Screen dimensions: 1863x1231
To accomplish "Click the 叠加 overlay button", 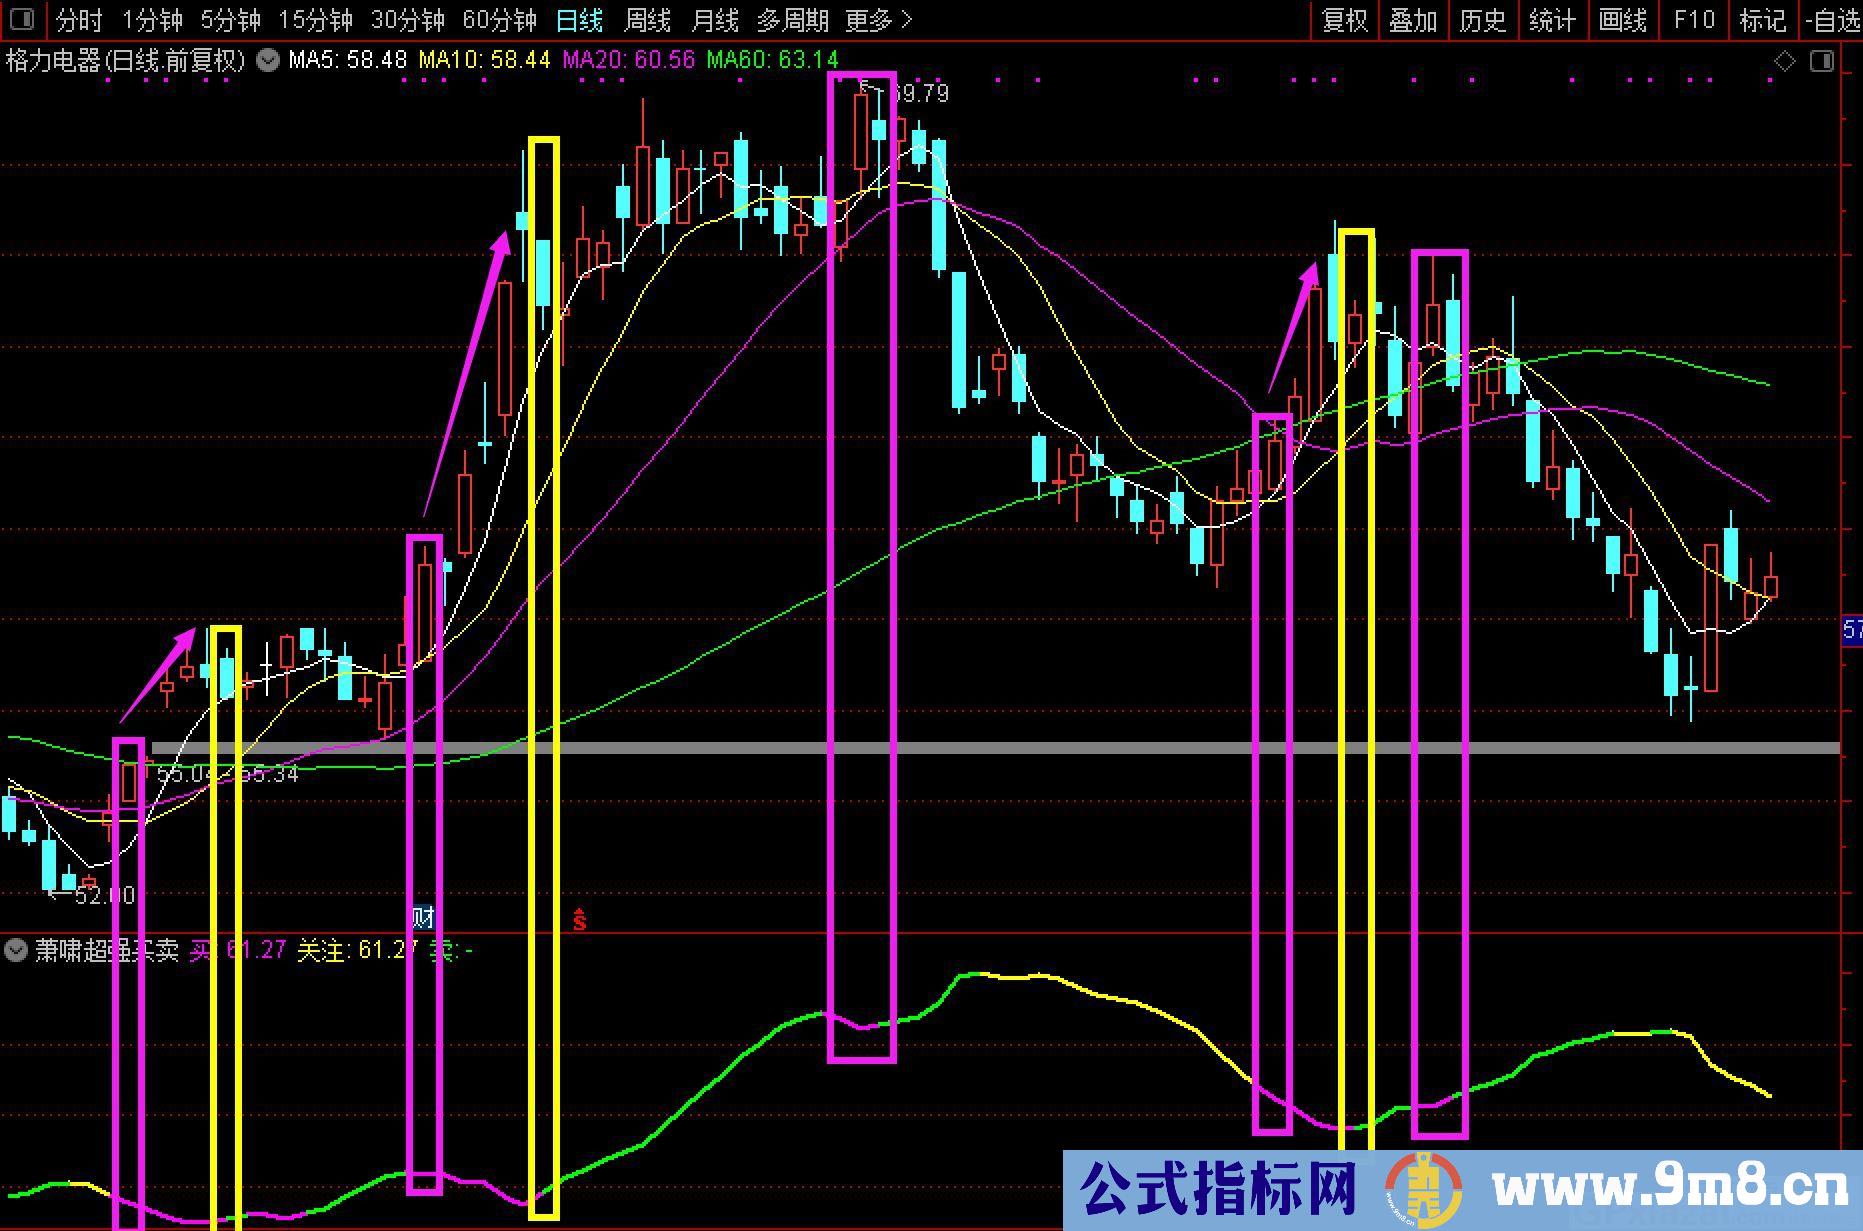I will (x=1412, y=20).
